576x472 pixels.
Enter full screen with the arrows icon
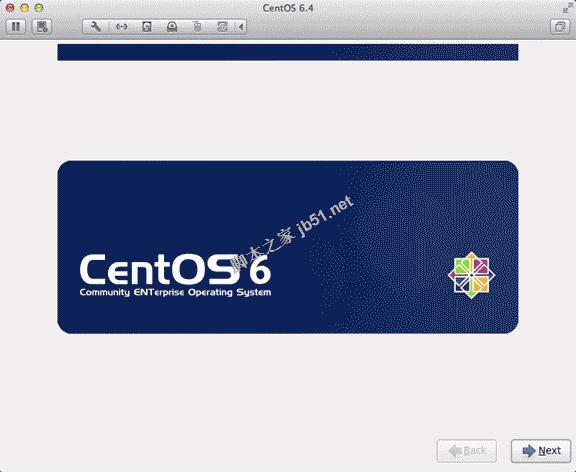pos(568,8)
